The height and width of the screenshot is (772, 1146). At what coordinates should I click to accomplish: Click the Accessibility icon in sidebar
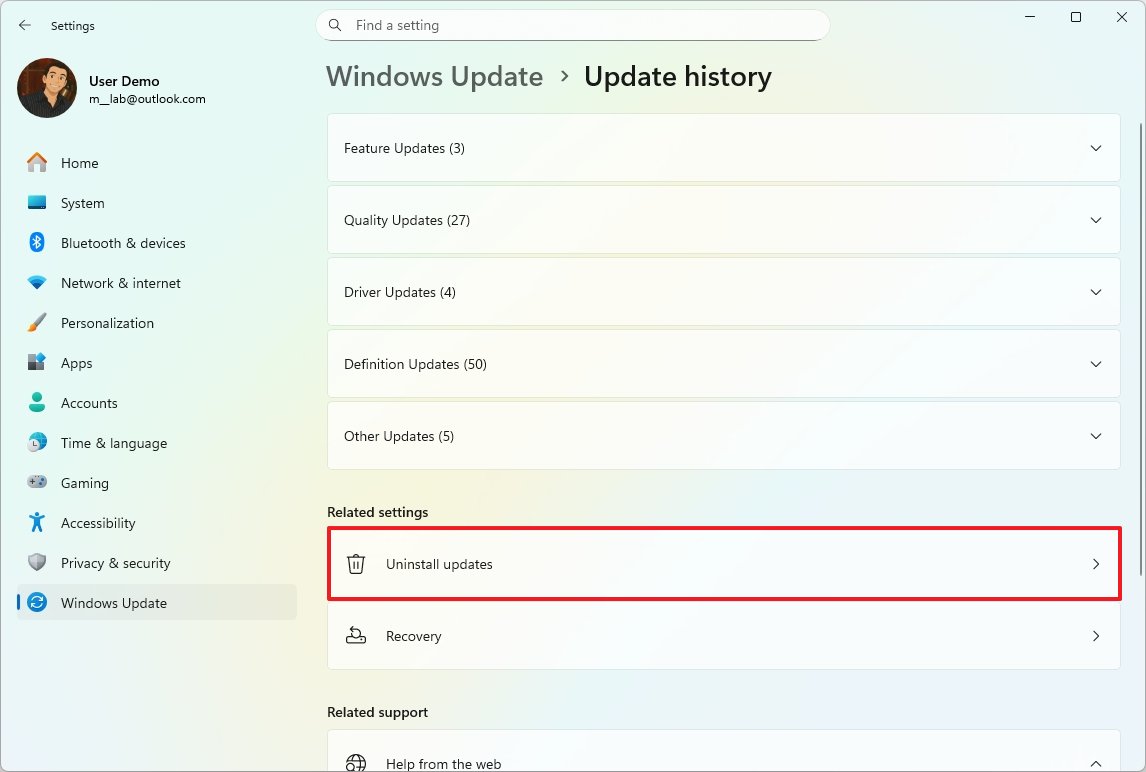pyautogui.click(x=38, y=523)
